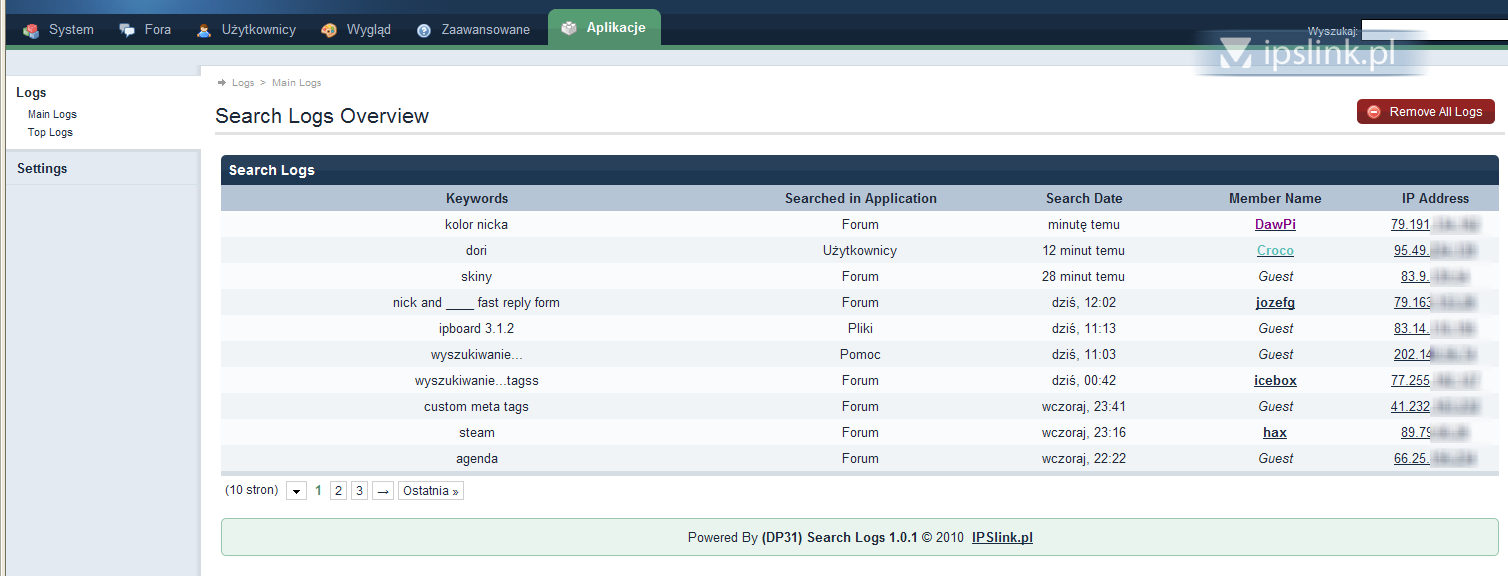Click the IP address starting 89.79
This screenshot has width=1508, height=576.
1435,433
